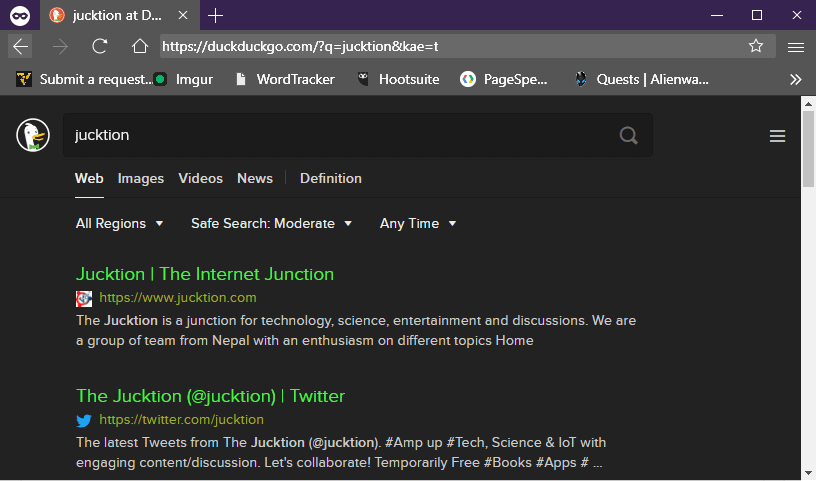This screenshot has height=481, width=816.
Task: Click the scrollbar down arrow
Action: (808, 473)
